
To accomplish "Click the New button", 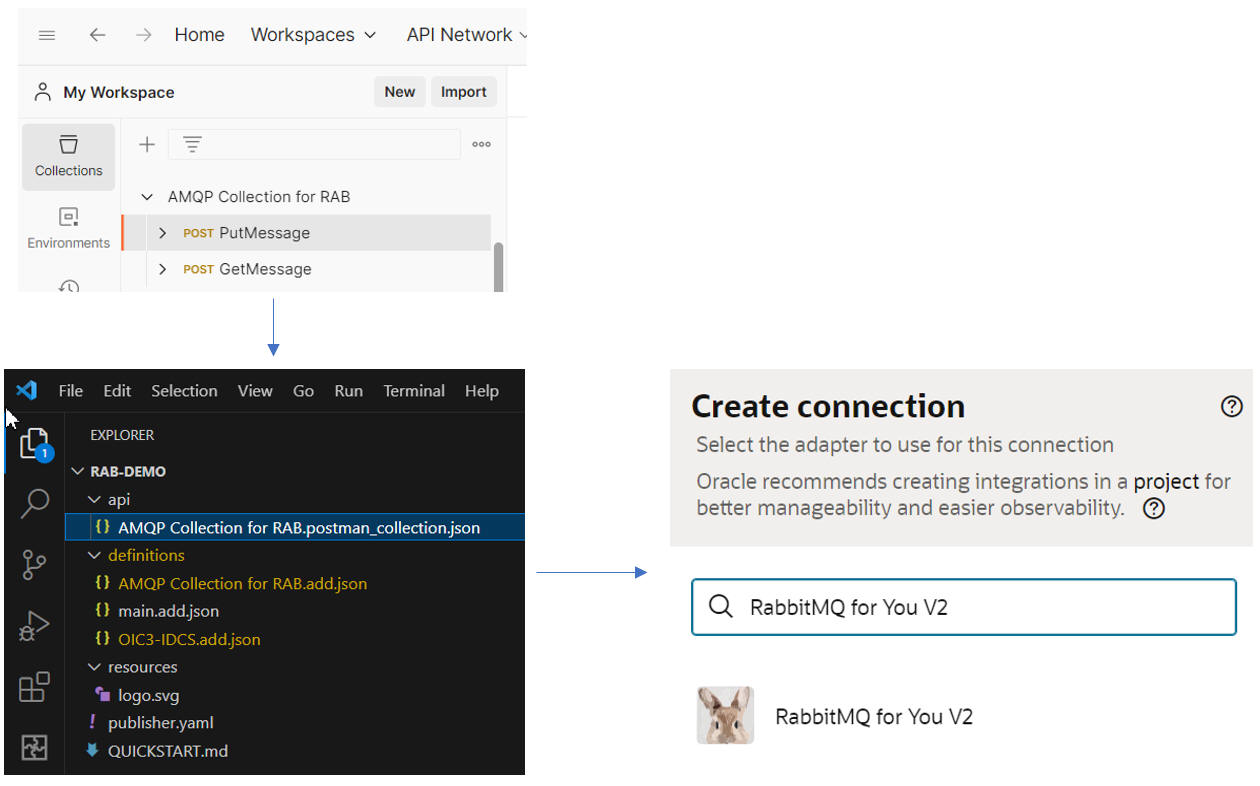I will pyautogui.click(x=399, y=92).
